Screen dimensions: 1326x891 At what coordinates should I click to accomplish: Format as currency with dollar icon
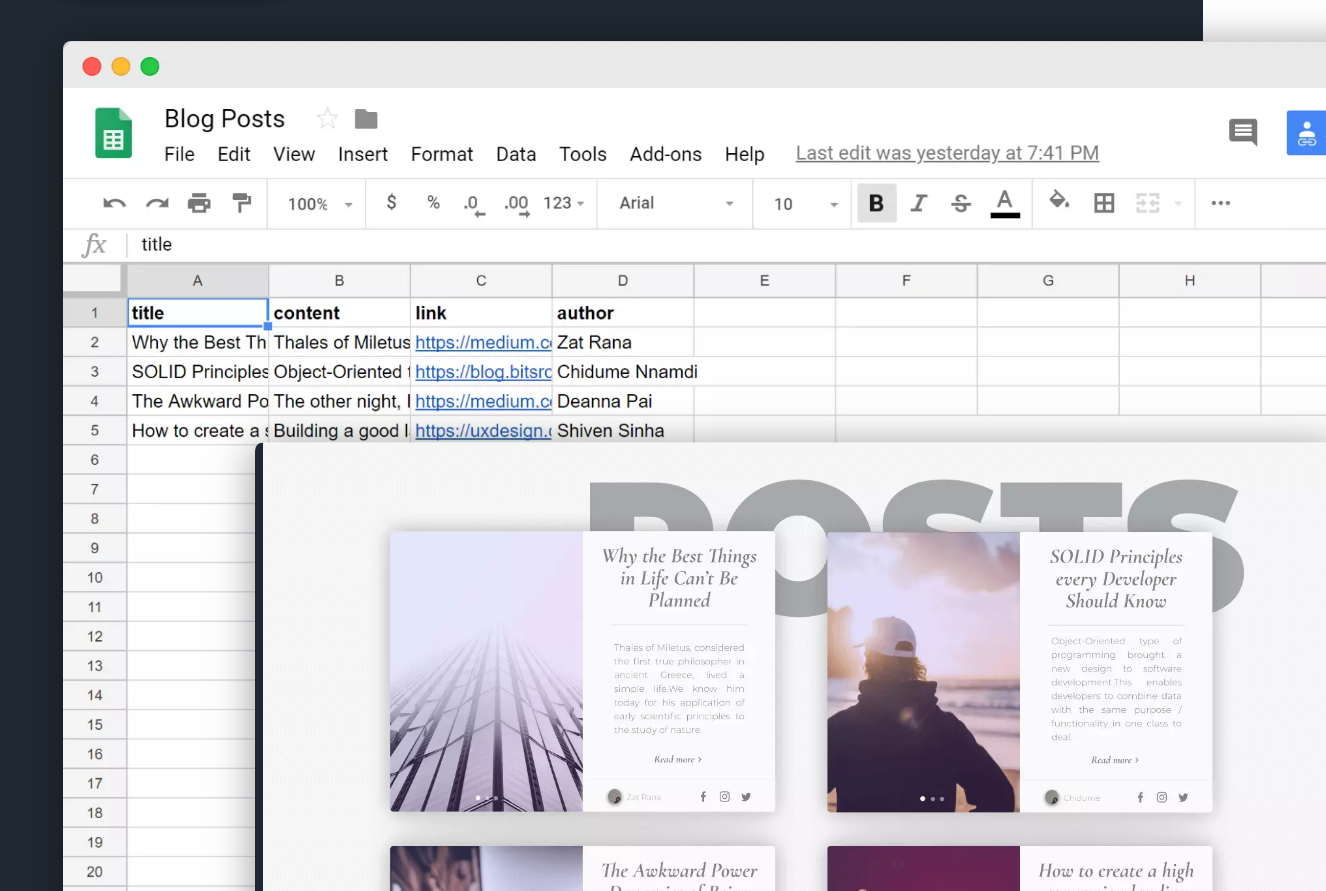(x=391, y=202)
